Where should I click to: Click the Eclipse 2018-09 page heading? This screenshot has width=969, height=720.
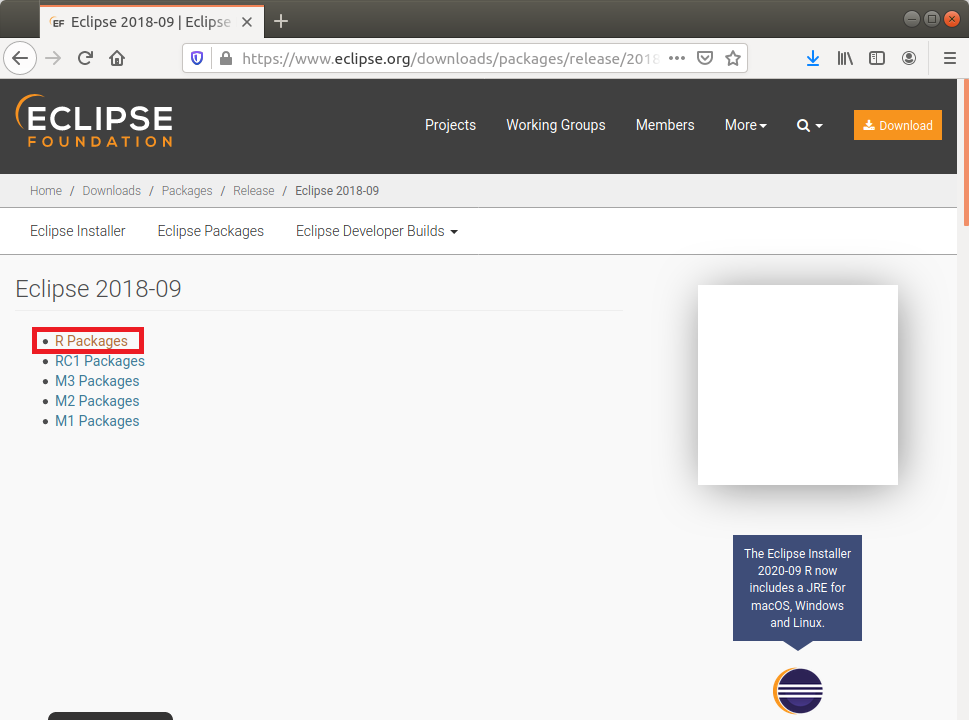coord(98,289)
